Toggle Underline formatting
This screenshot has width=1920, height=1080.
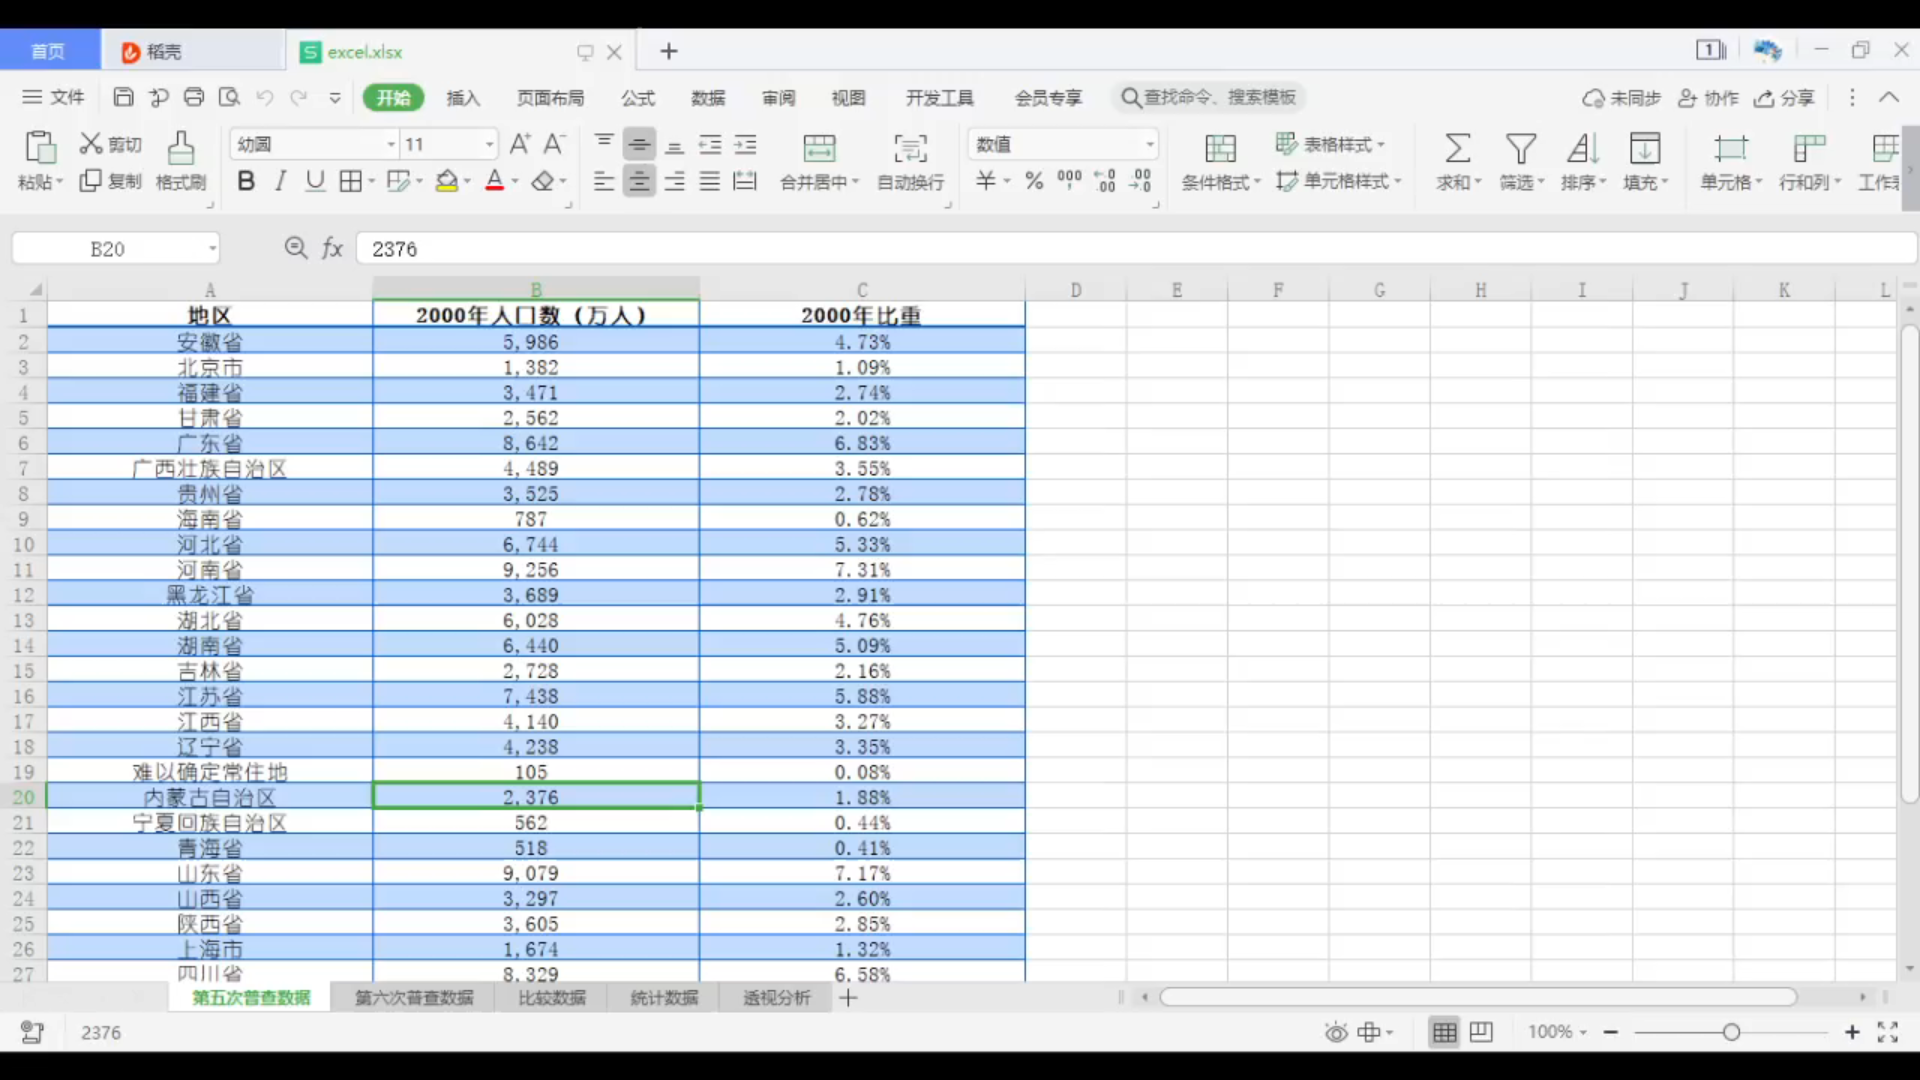coord(315,181)
